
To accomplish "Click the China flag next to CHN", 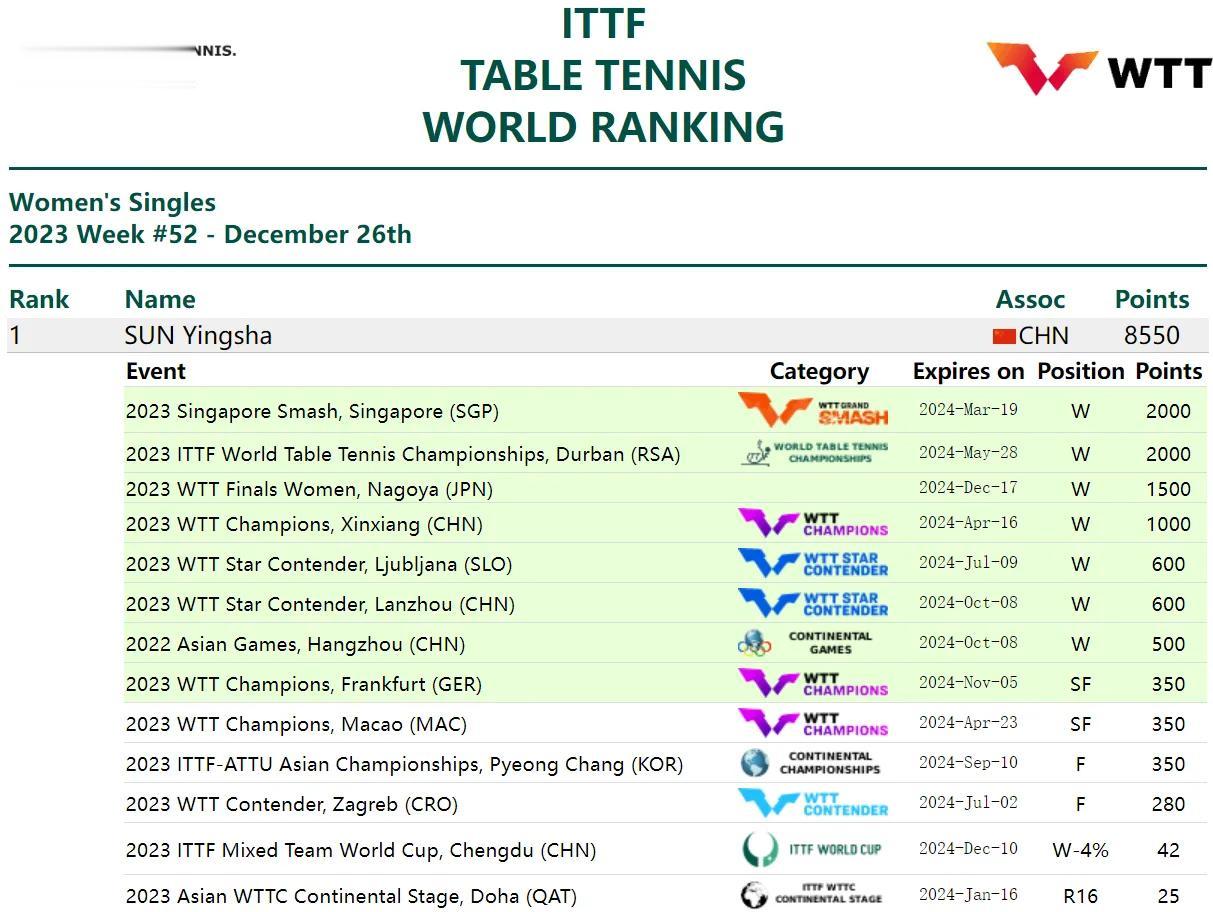I will pyautogui.click(x=1004, y=337).
